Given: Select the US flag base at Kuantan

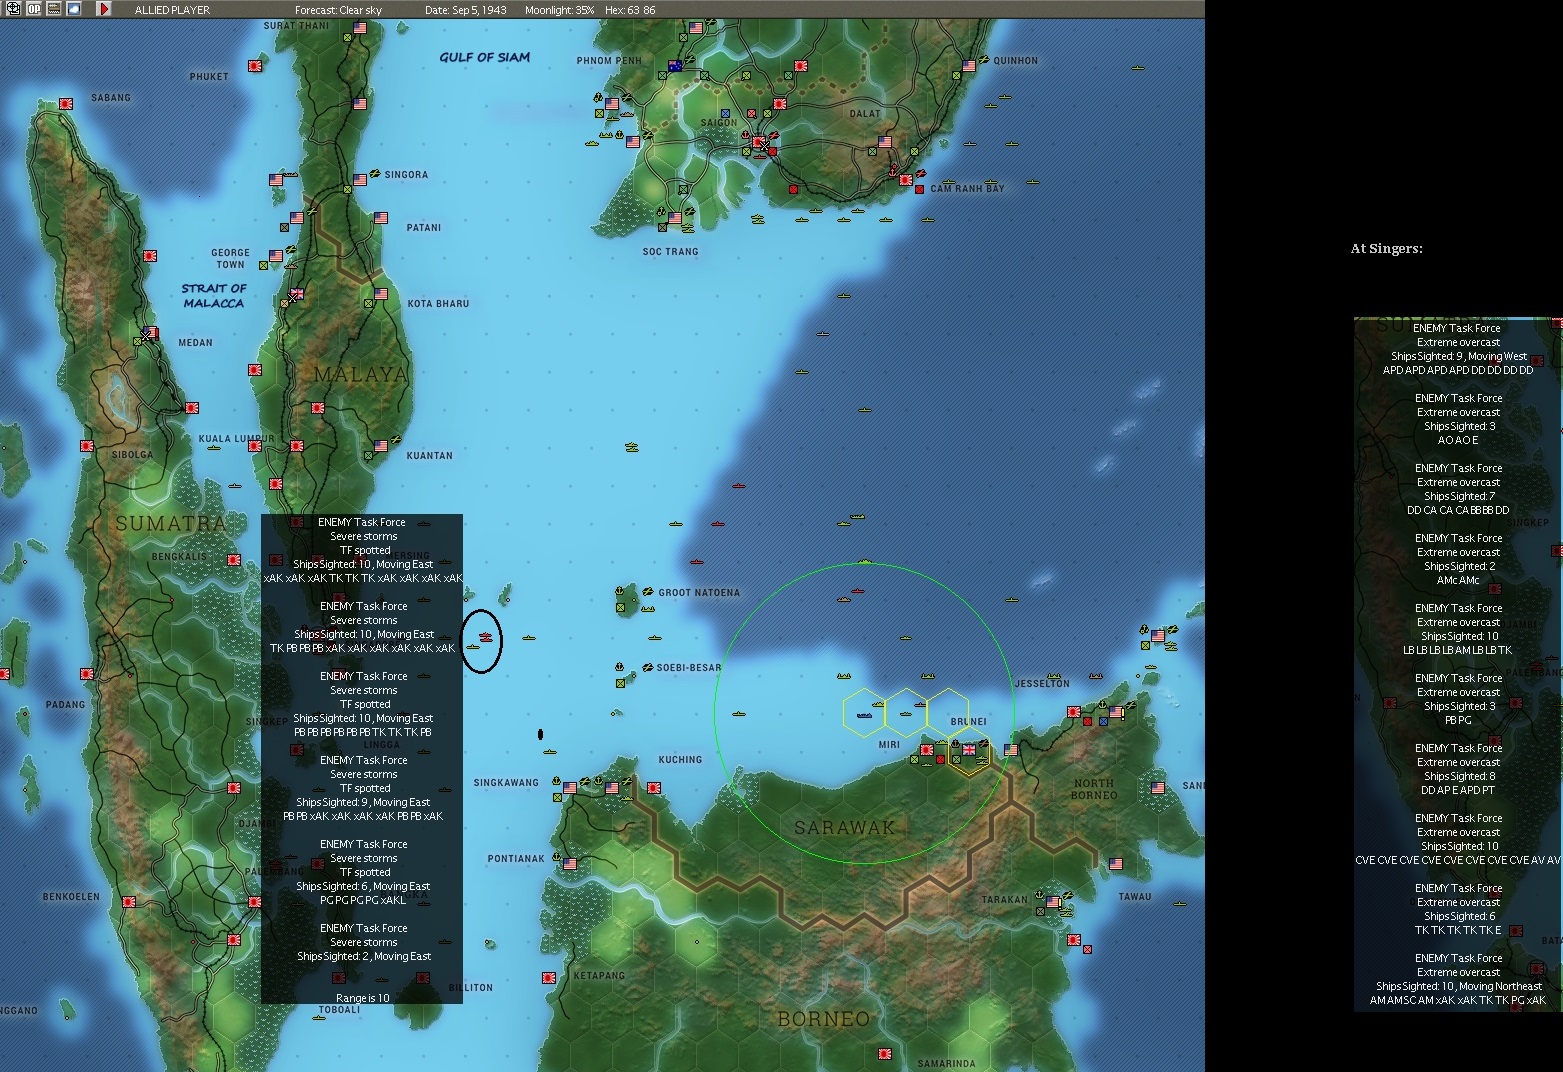Looking at the screenshot, I should pyautogui.click(x=381, y=446).
